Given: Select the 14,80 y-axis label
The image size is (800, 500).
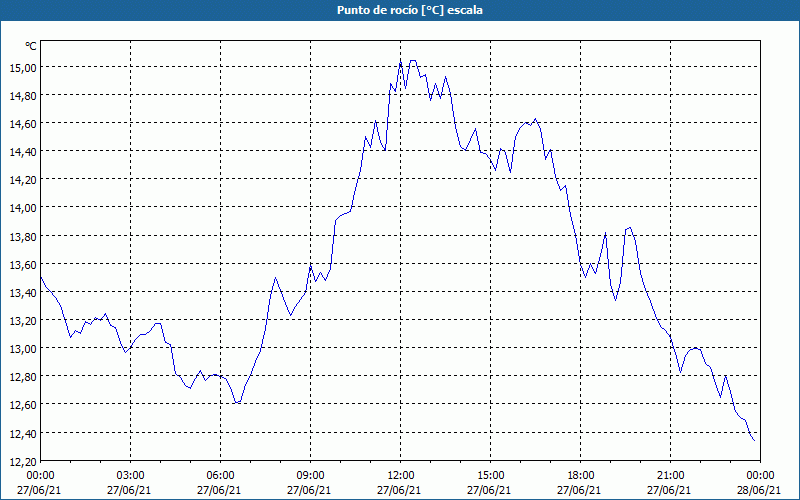Looking at the screenshot, I should pos(23,95).
